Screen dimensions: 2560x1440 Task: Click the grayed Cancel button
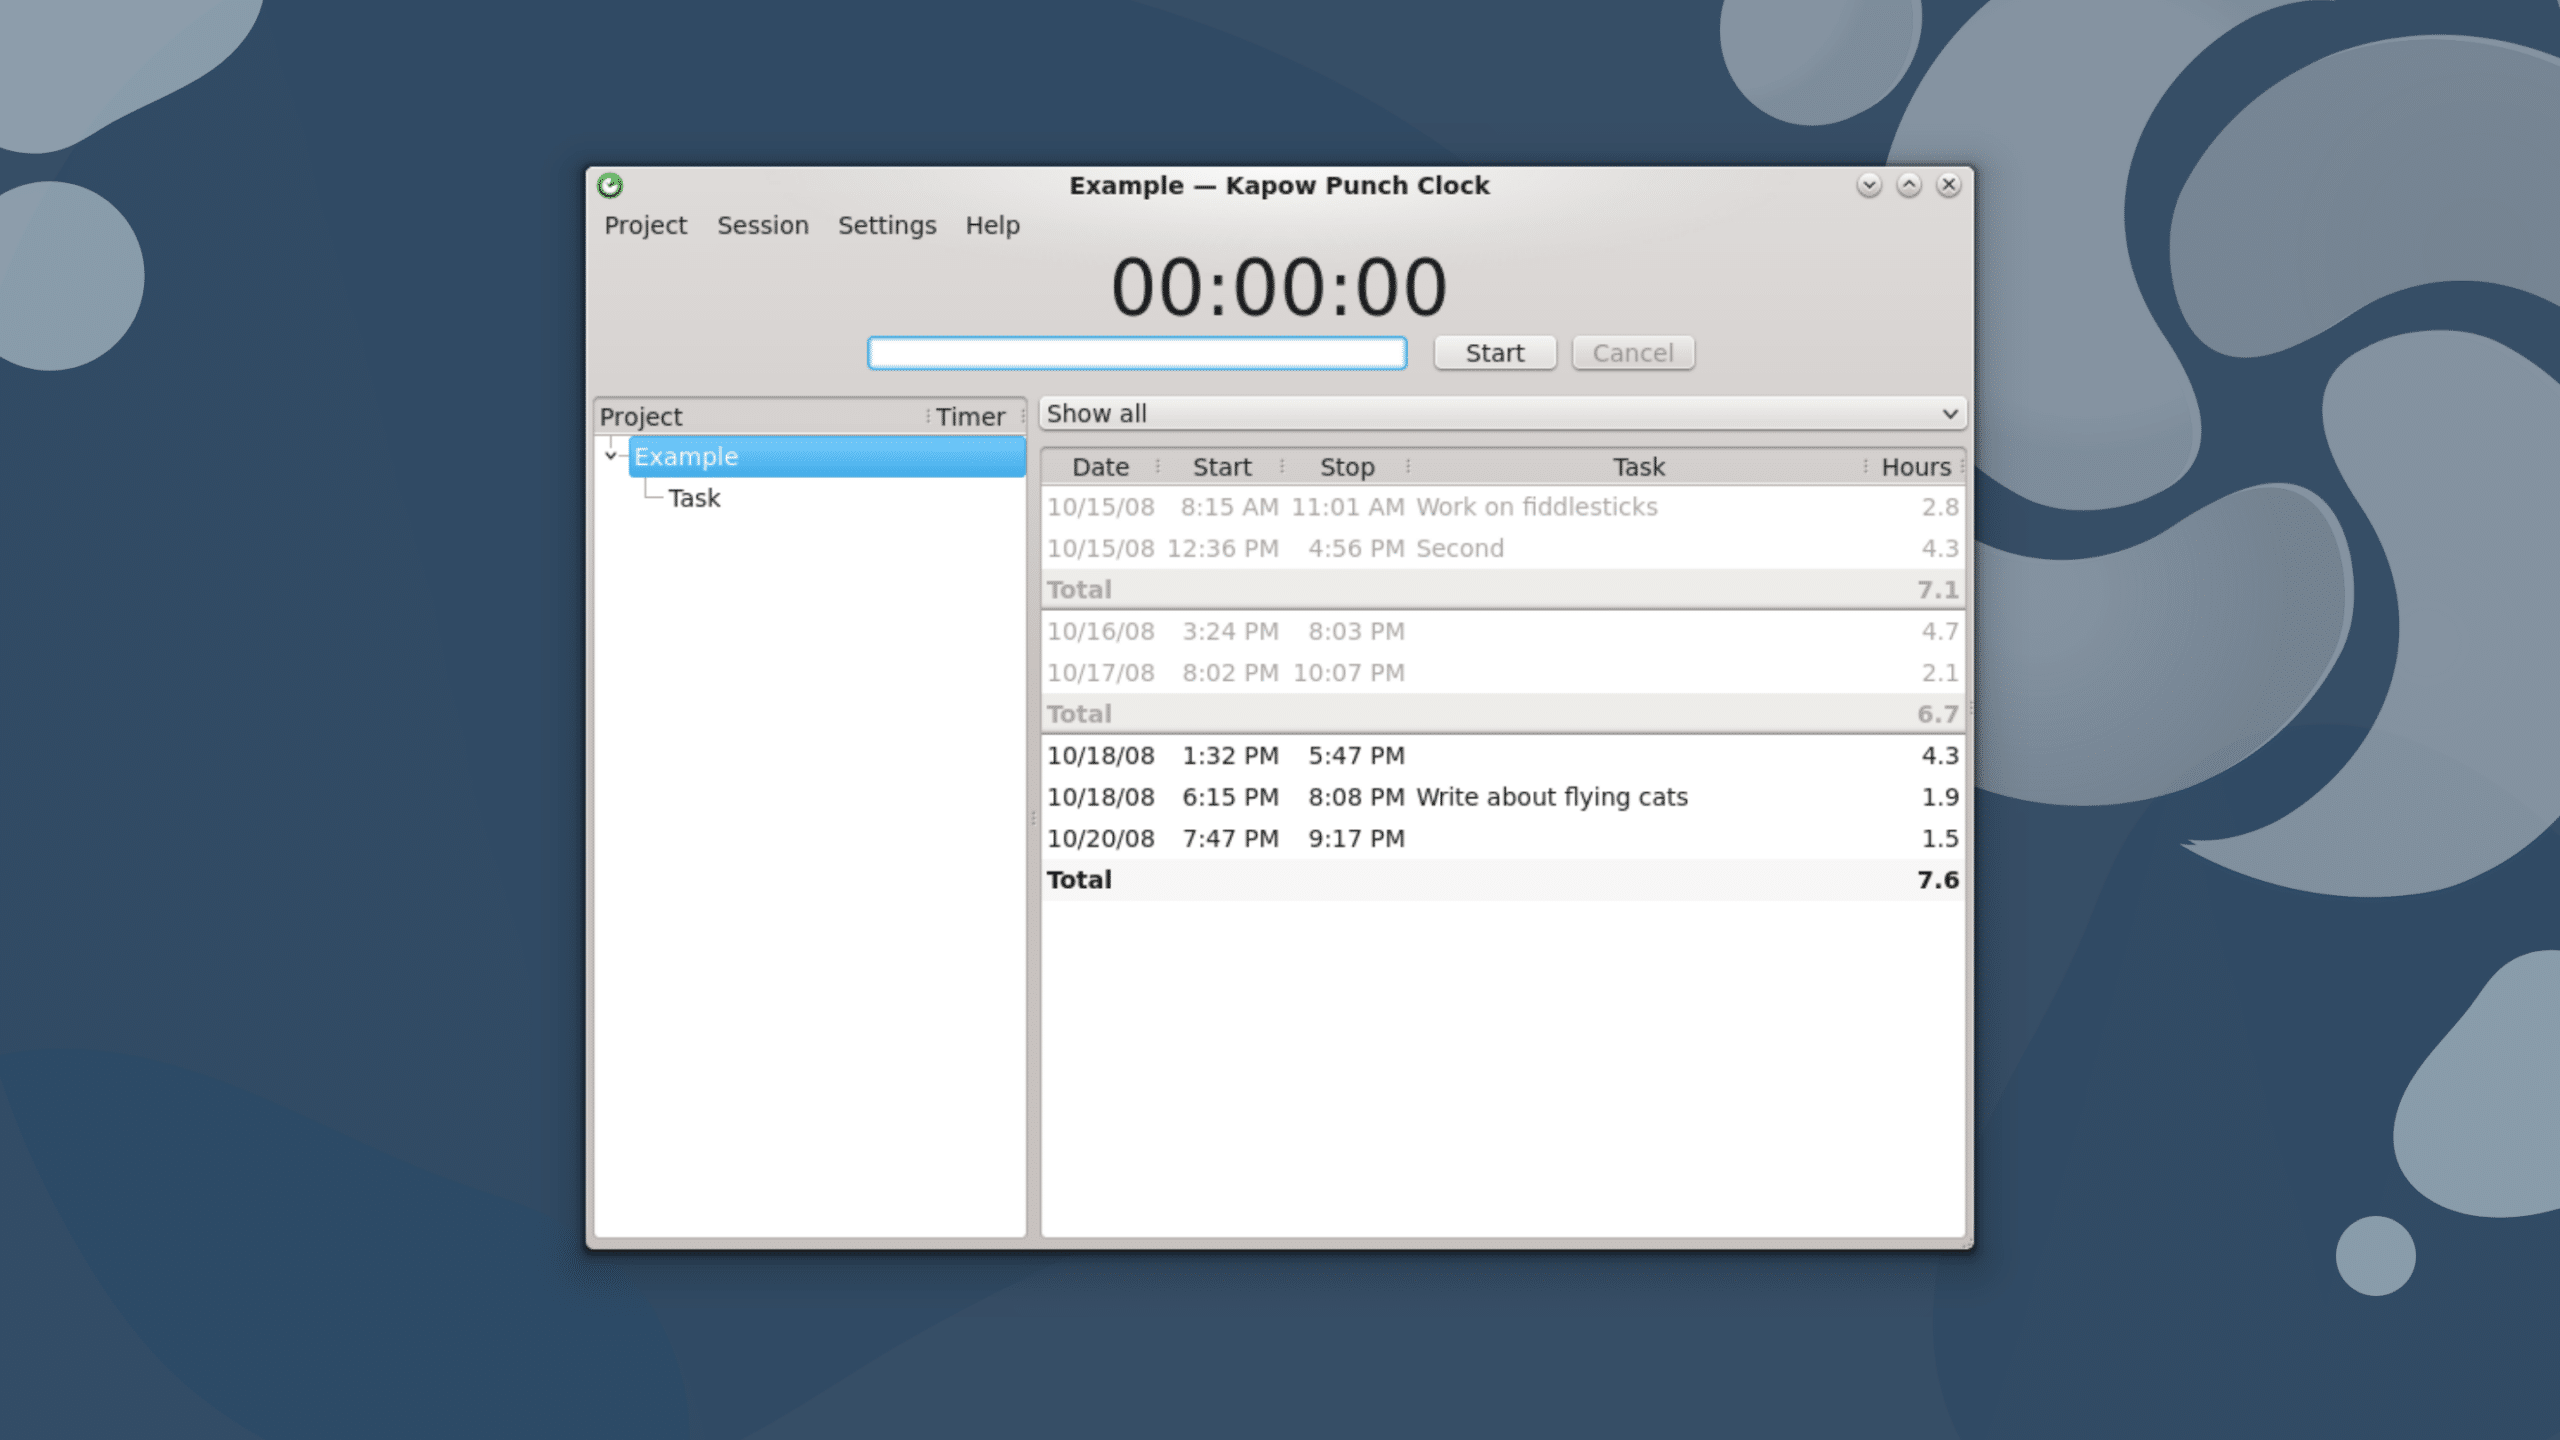[x=1633, y=353]
